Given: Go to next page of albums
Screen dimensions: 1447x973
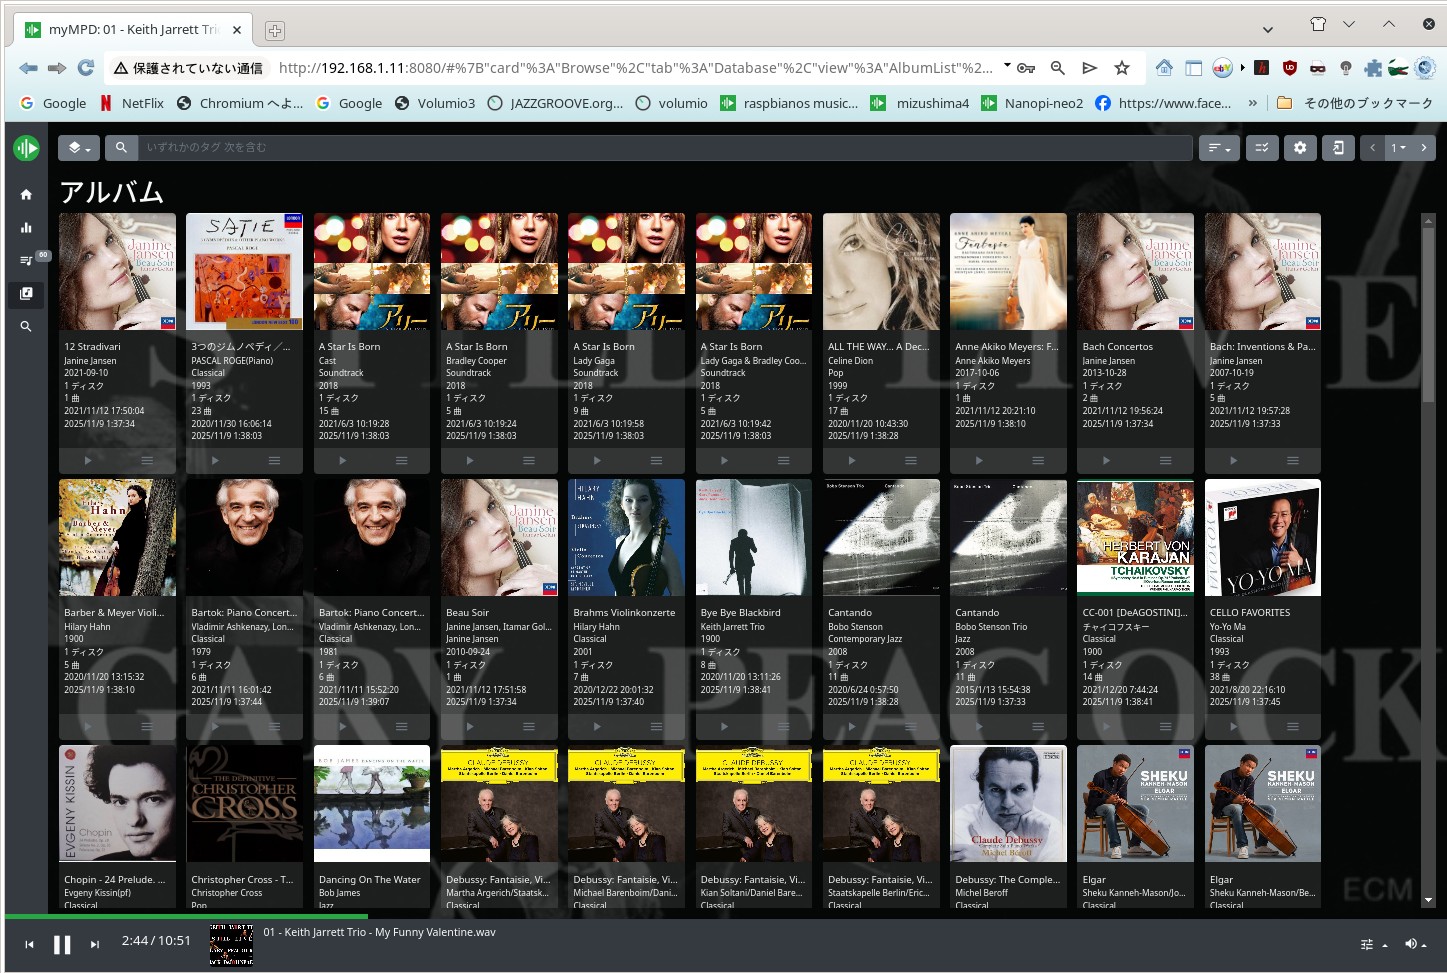Looking at the screenshot, I should (1424, 148).
